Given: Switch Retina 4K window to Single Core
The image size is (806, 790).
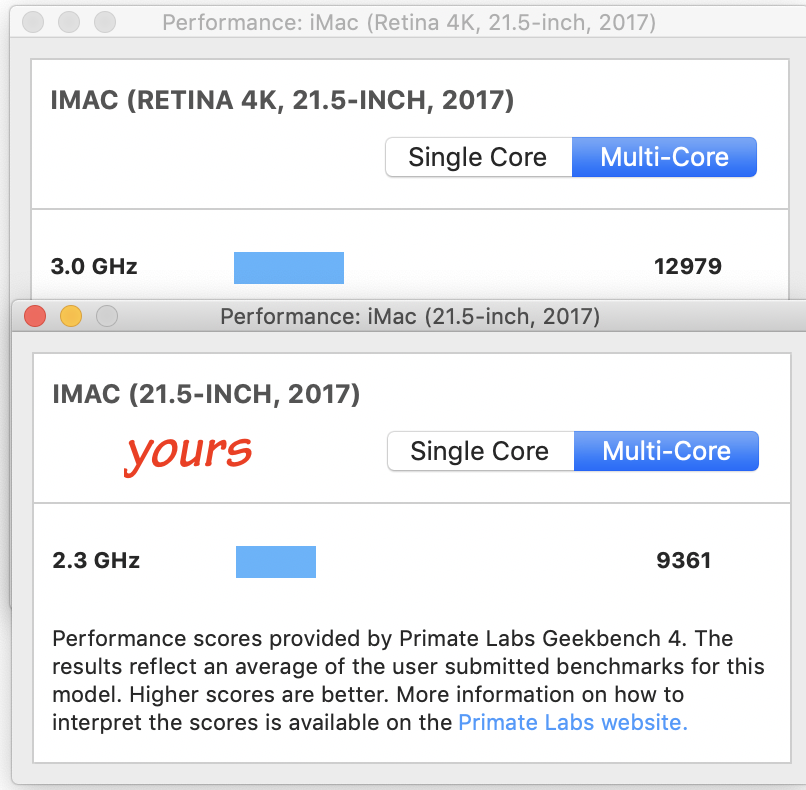Looking at the screenshot, I should [478, 157].
